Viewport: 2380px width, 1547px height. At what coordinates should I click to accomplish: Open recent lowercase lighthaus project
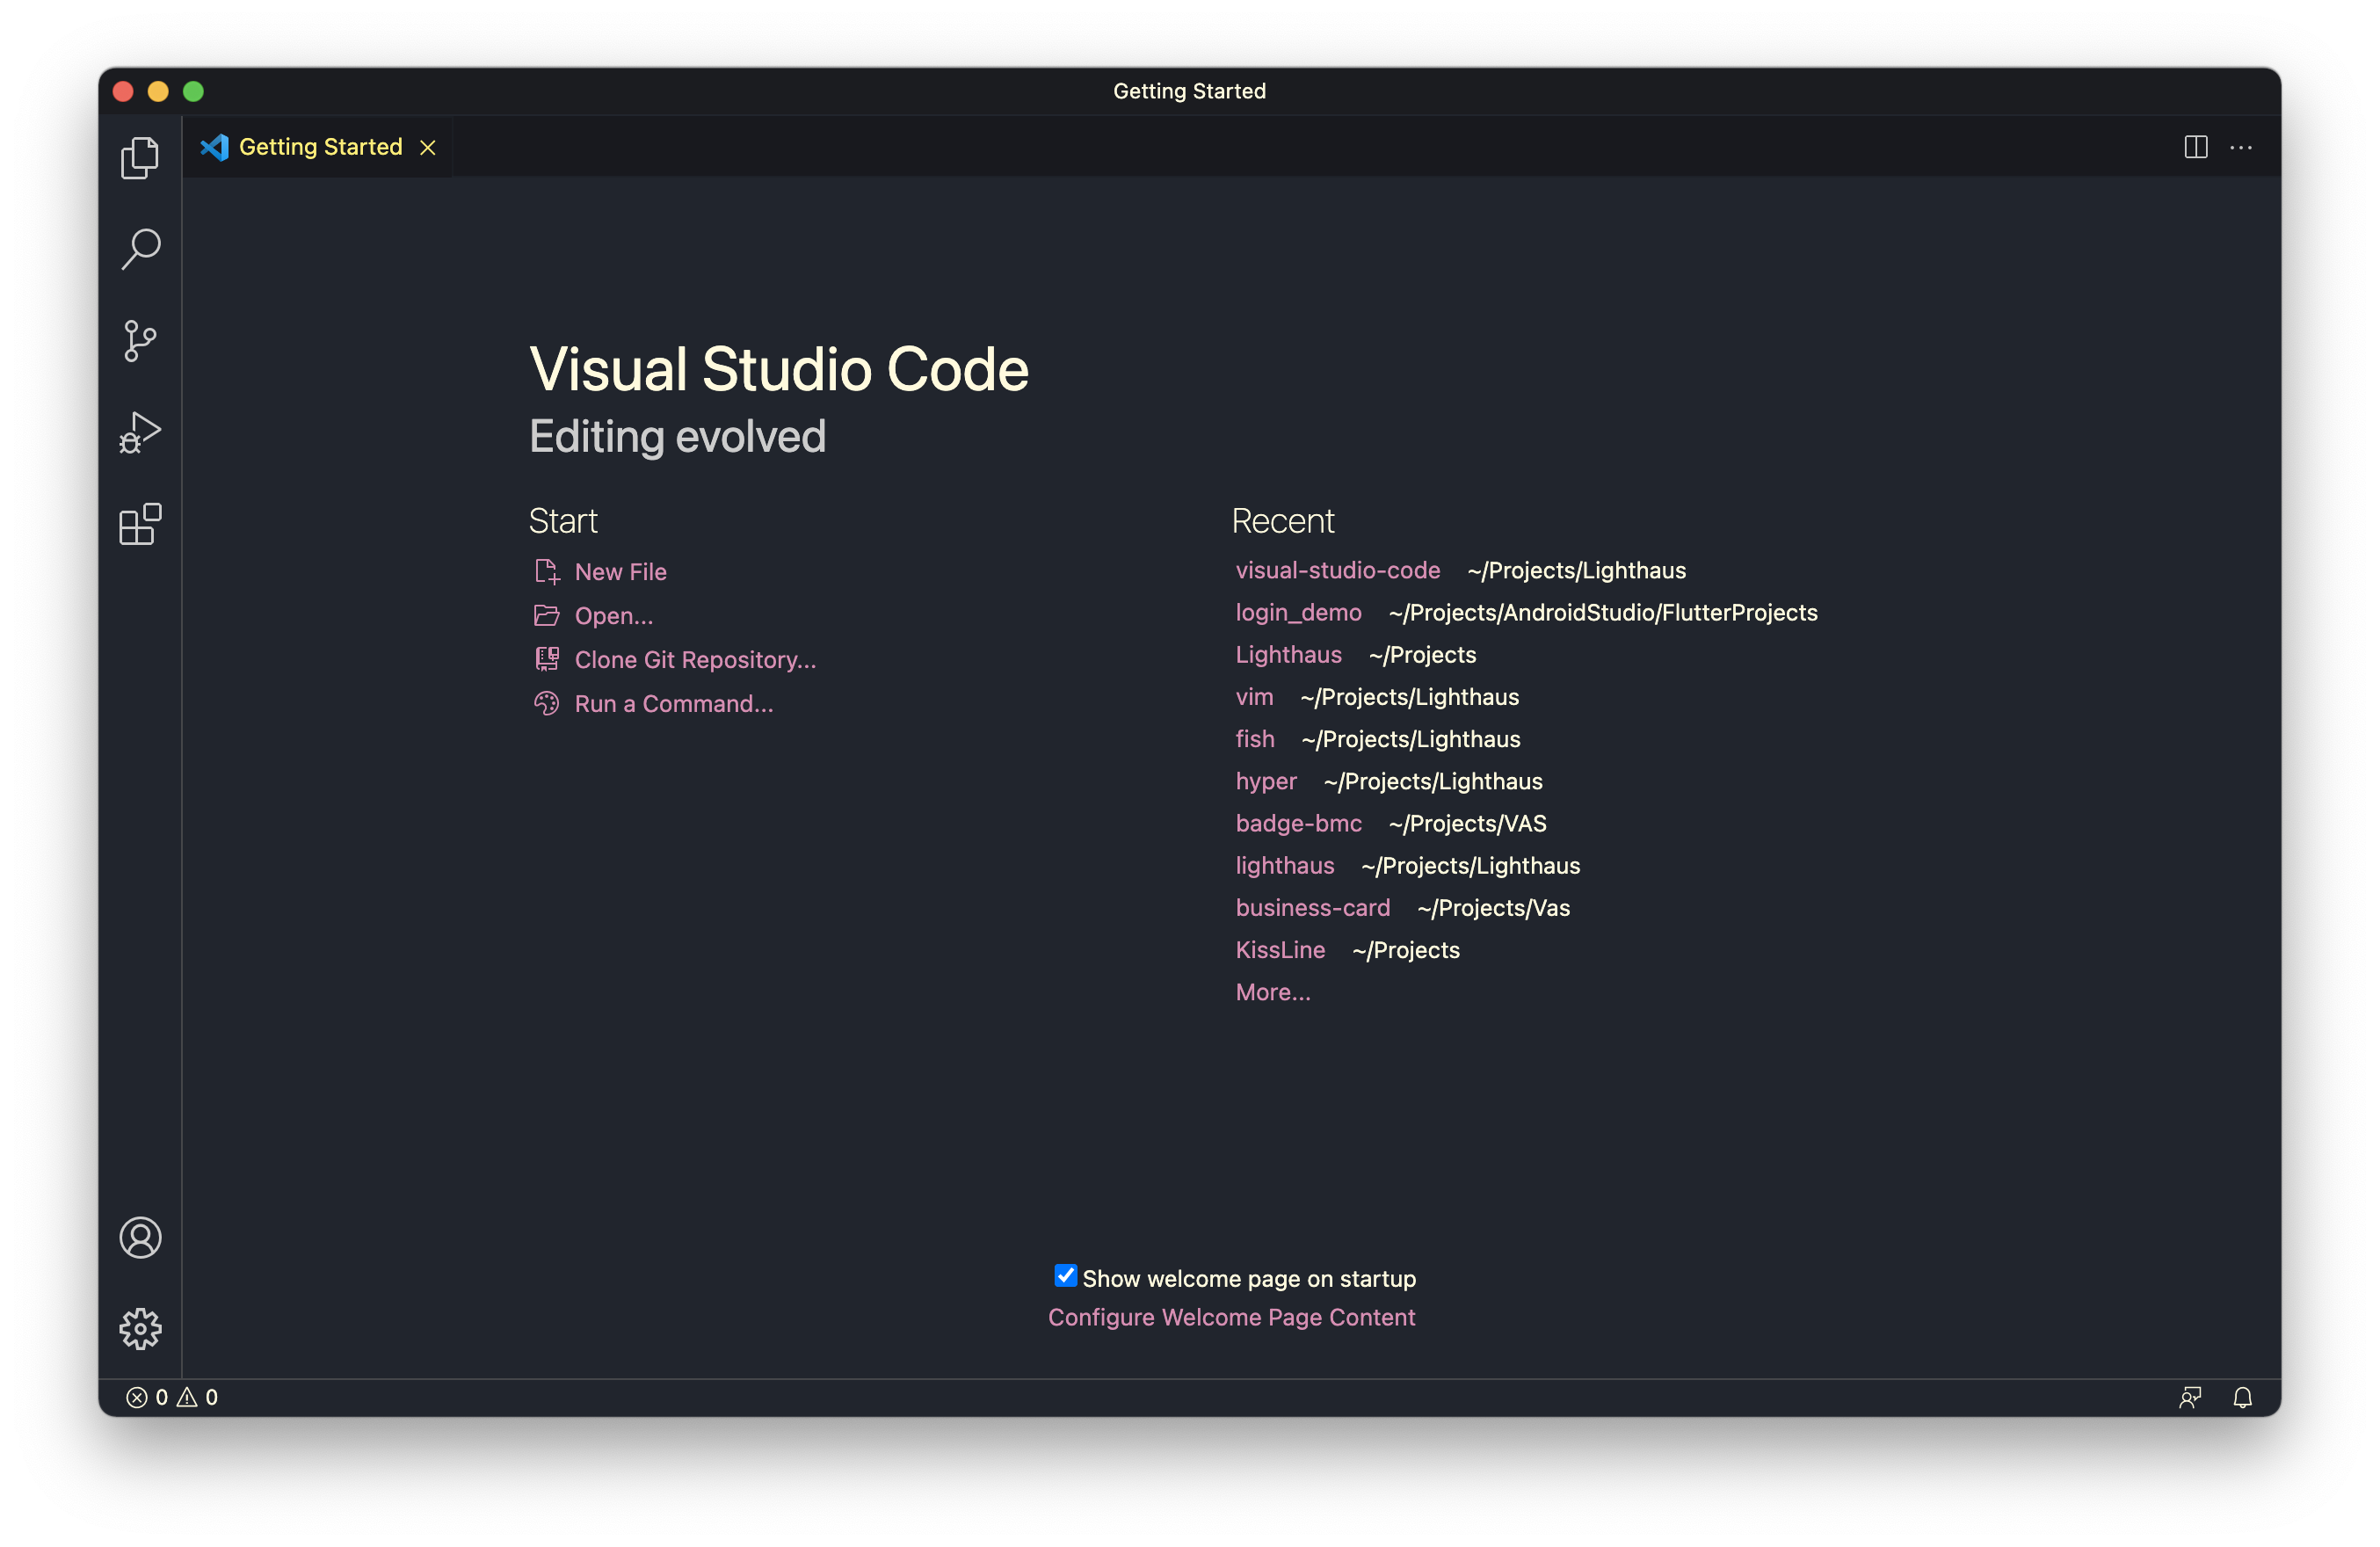point(1285,866)
